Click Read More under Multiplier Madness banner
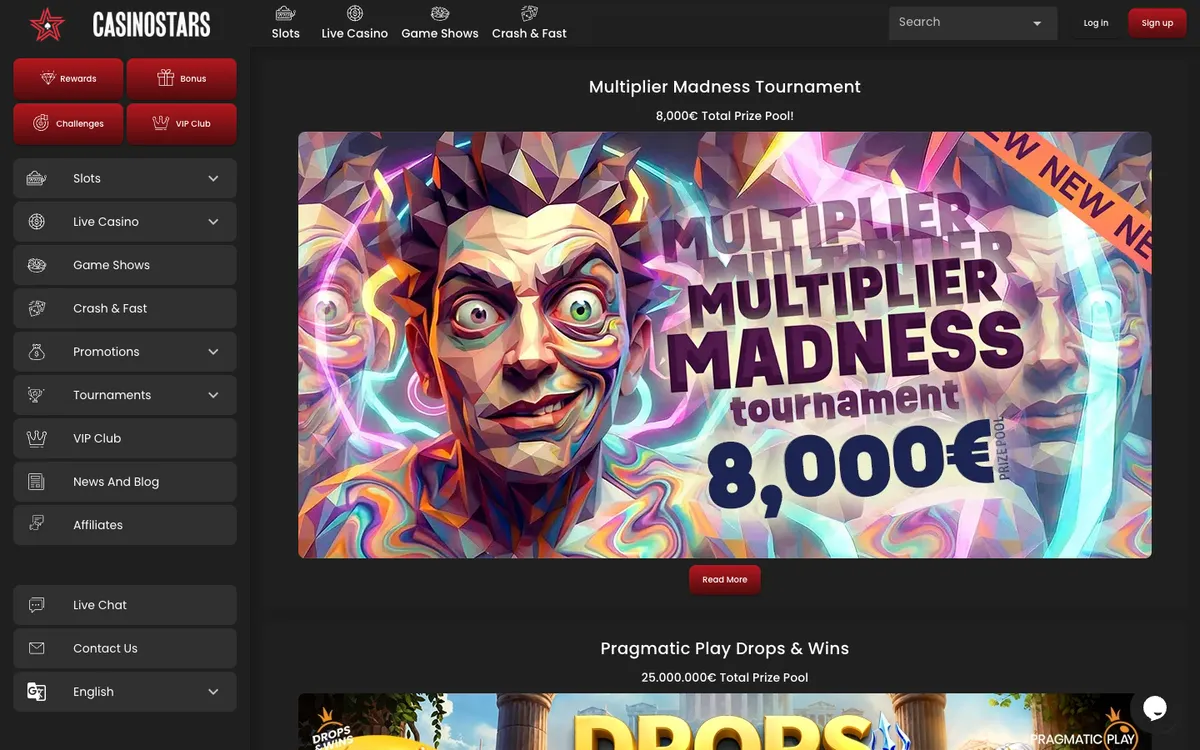Image resolution: width=1200 pixels, height=750 pixels. (725, 579)
